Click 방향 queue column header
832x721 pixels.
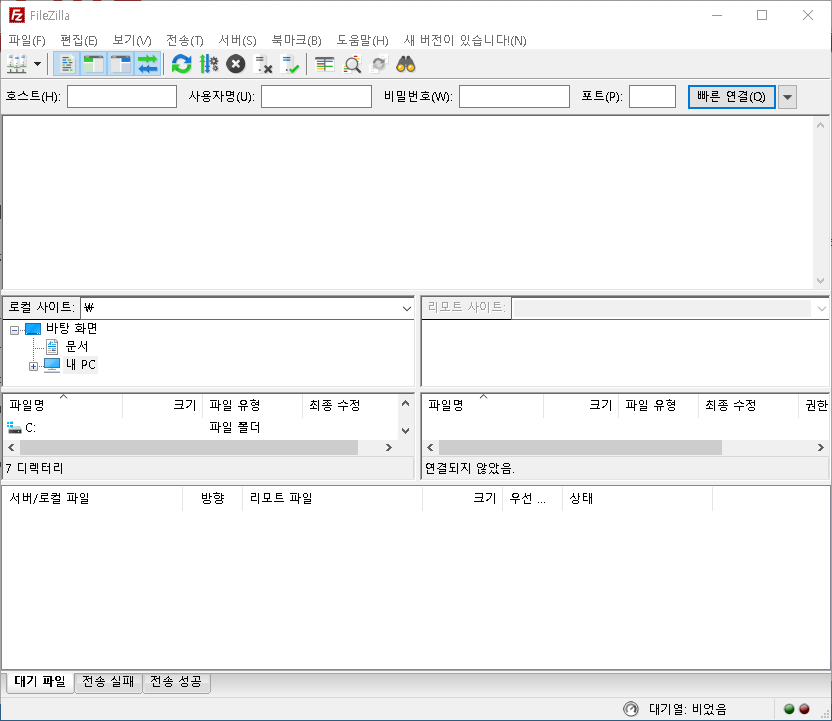tap(212, 498)
